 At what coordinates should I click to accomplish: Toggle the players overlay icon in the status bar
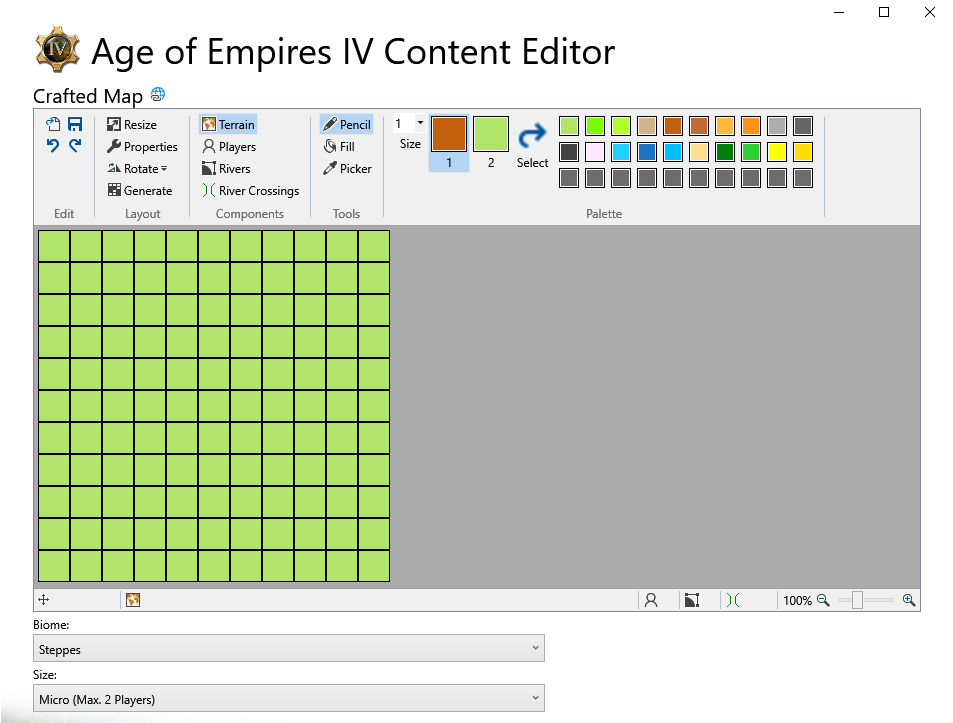pyautogui.click(x=651, y=600)
